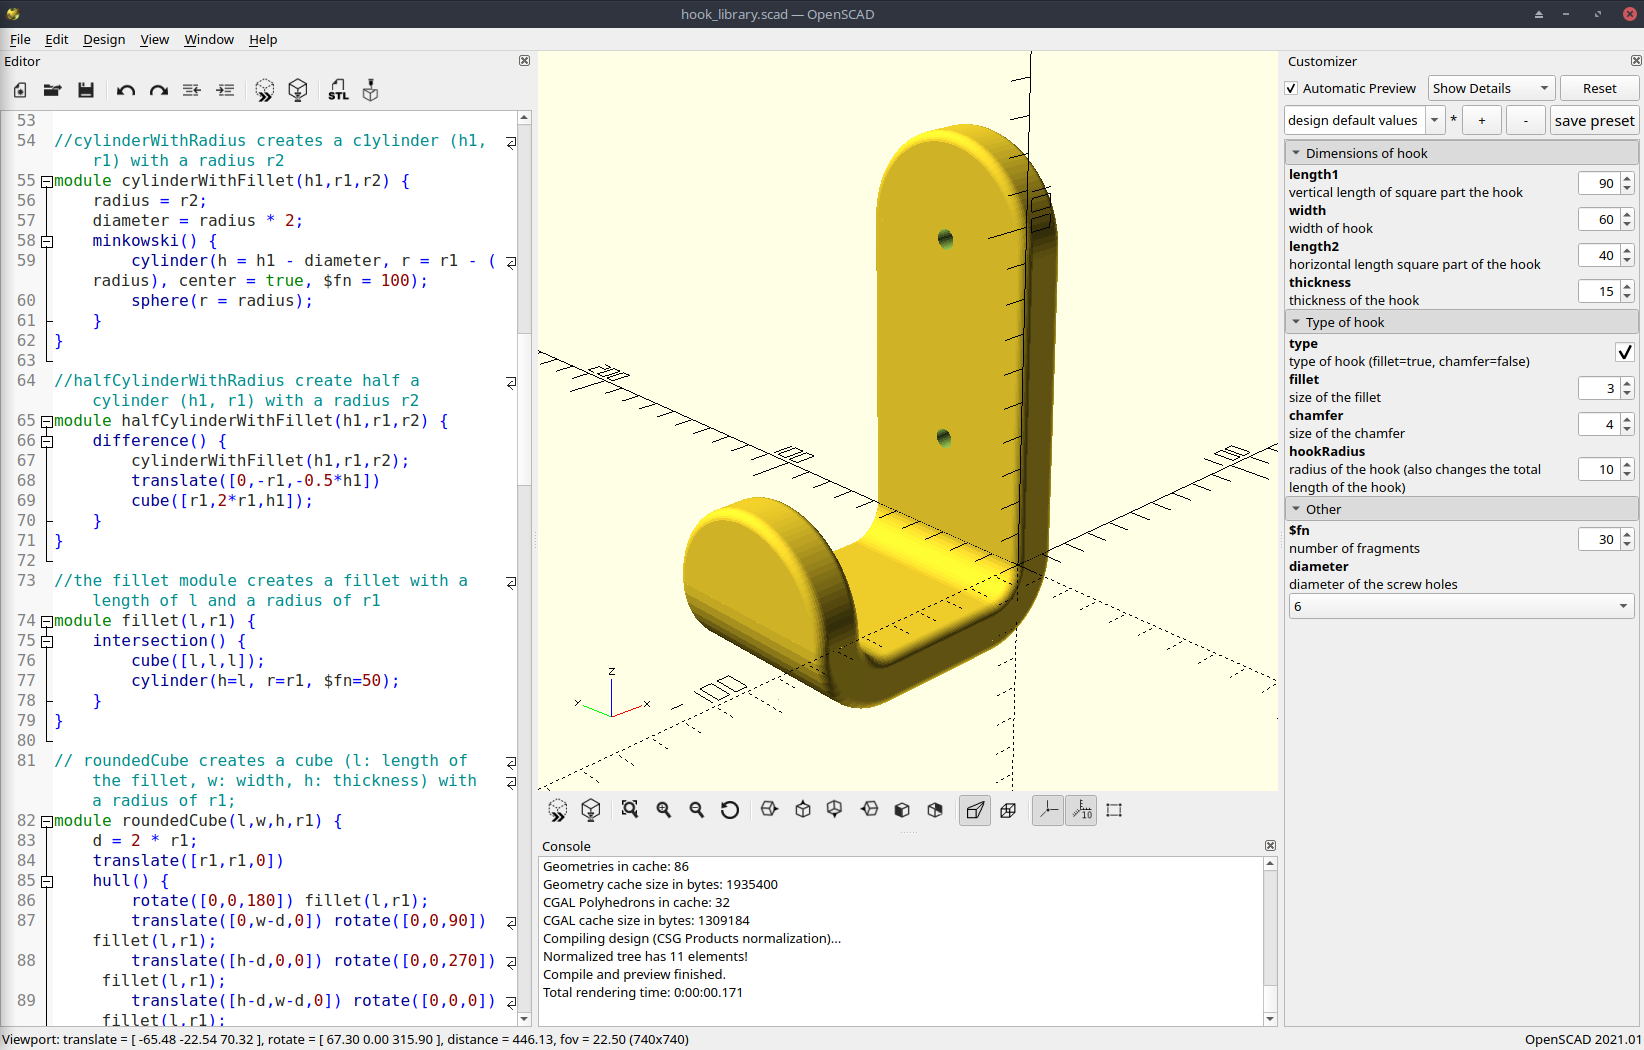Screen dimensions: 1644x1050
Task: Click Preview icon in the viewer toolbar
Action: click(x=558, y=810)
